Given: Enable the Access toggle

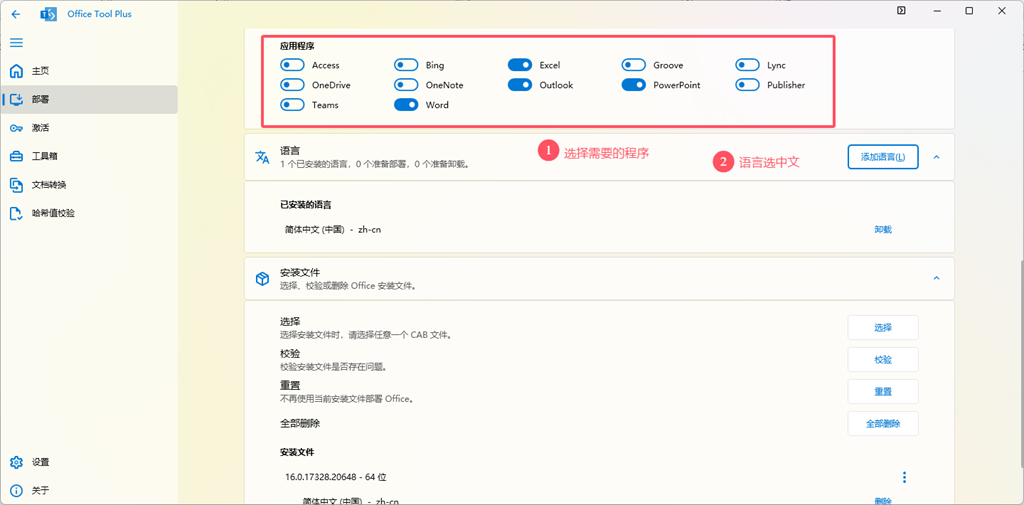Looking at the screenshot, I should pos(293,65).
